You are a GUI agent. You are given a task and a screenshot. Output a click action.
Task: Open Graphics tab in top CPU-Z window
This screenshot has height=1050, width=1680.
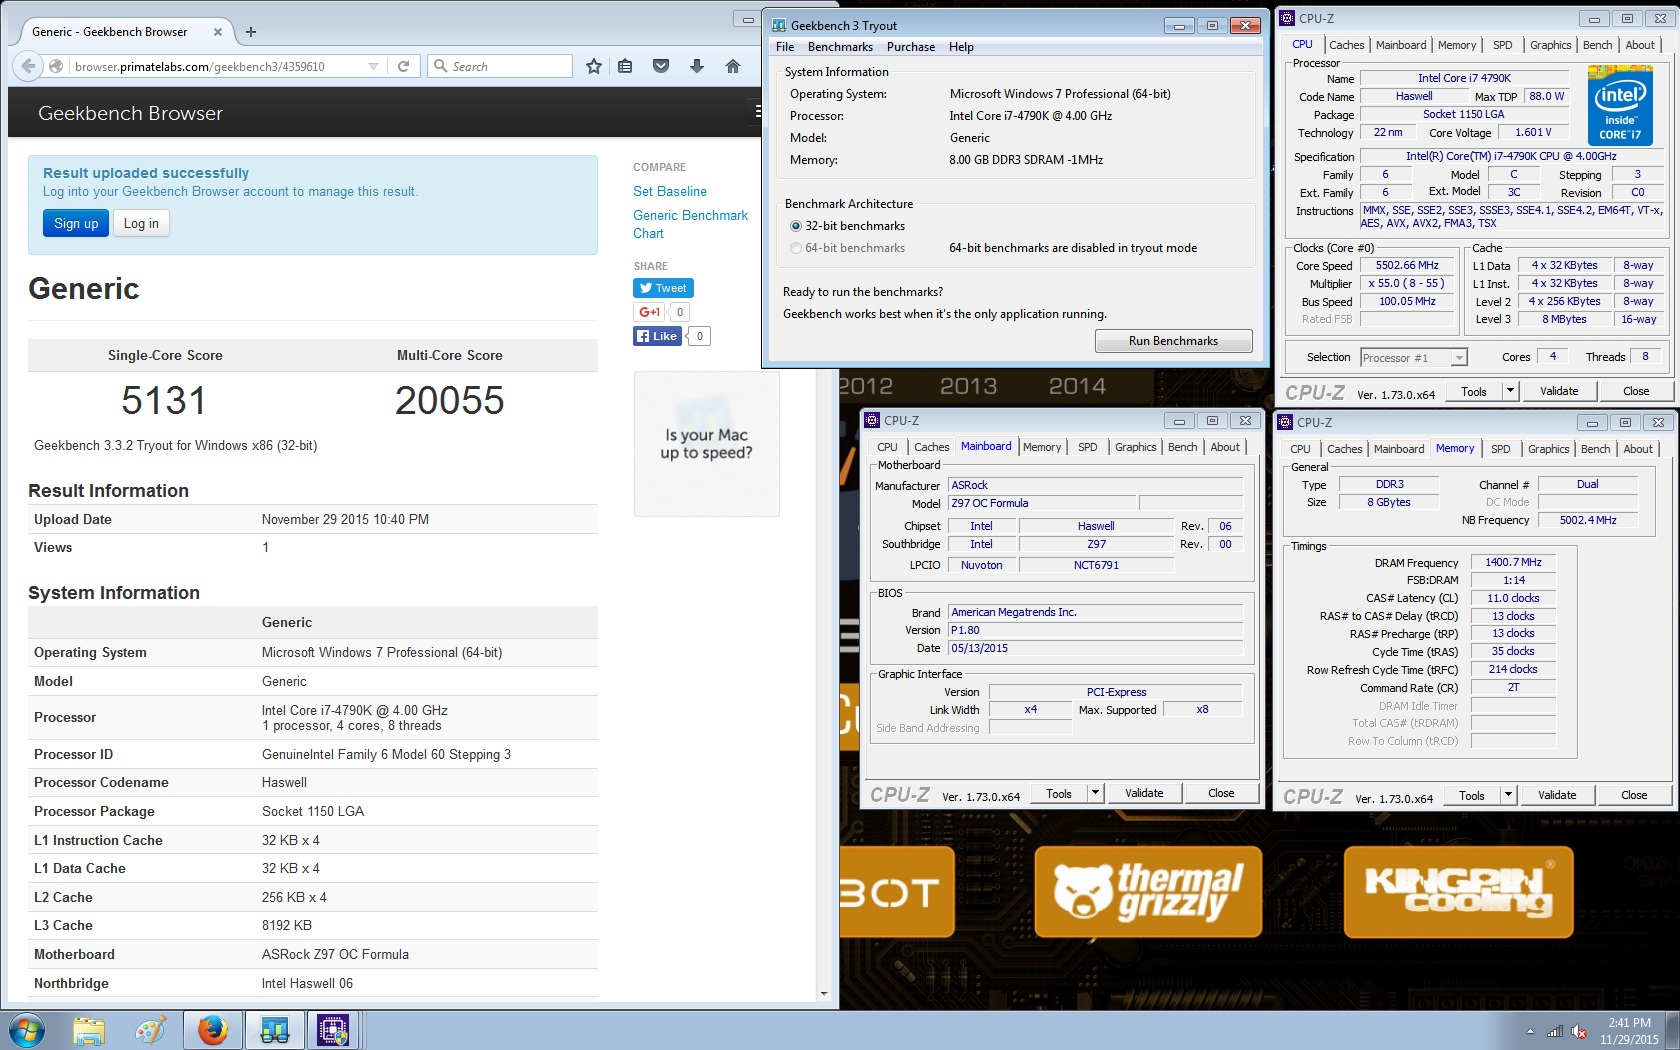[x=1550, y=45]
